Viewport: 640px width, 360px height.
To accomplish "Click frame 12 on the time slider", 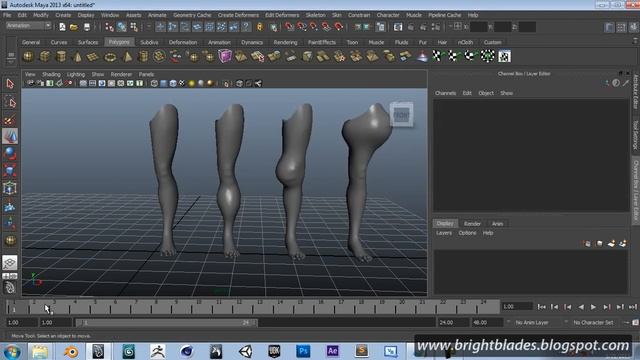I will pyautogui.click(x=239, y=307).
